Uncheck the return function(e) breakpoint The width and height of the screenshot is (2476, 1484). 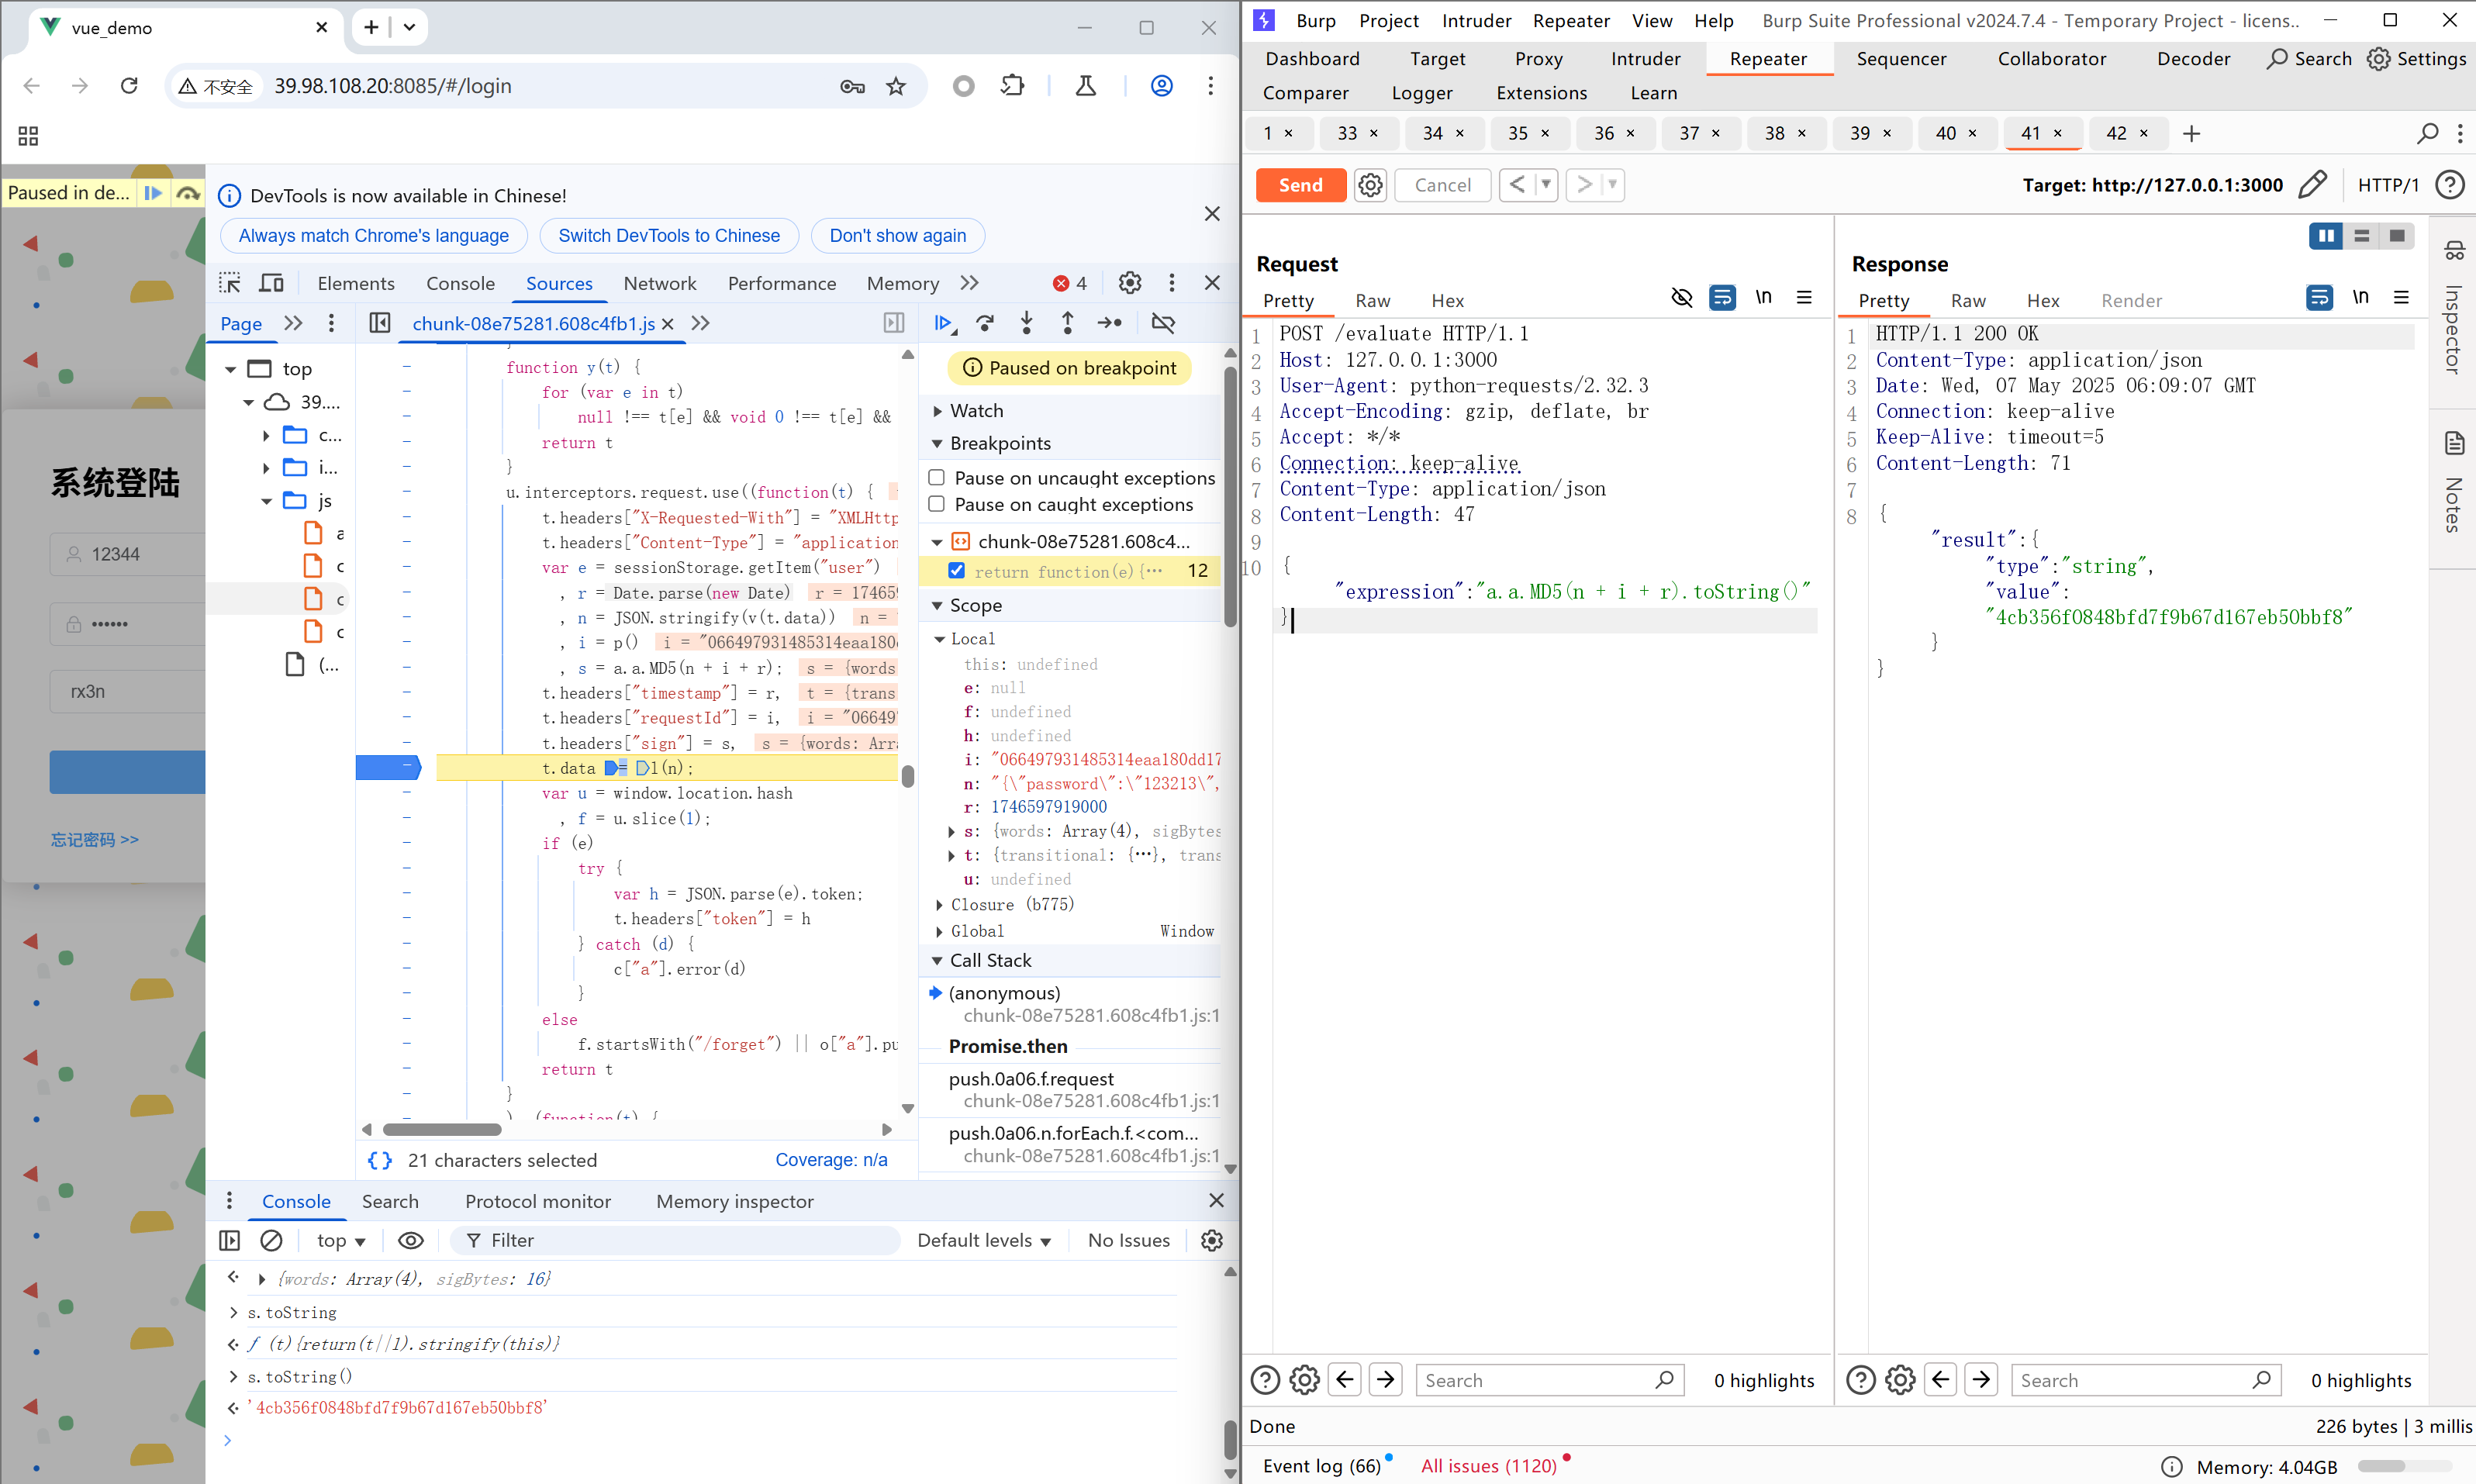(957, 571)
